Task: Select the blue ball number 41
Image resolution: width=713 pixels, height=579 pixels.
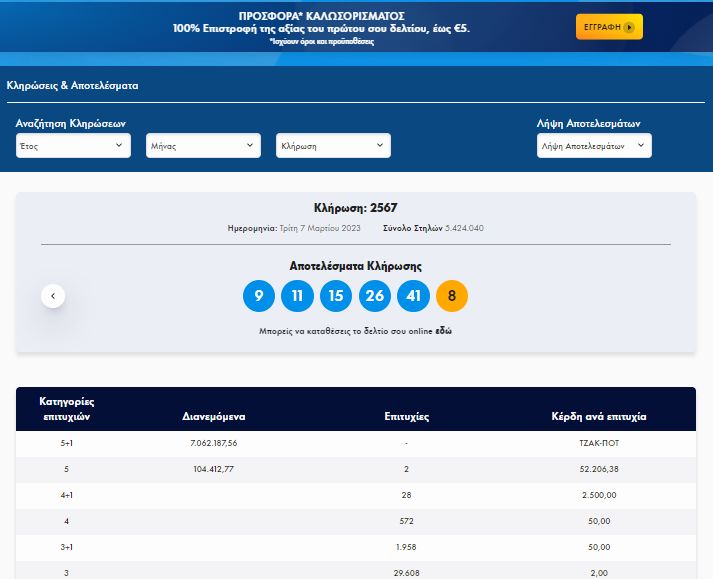Action: click(413, 296)
